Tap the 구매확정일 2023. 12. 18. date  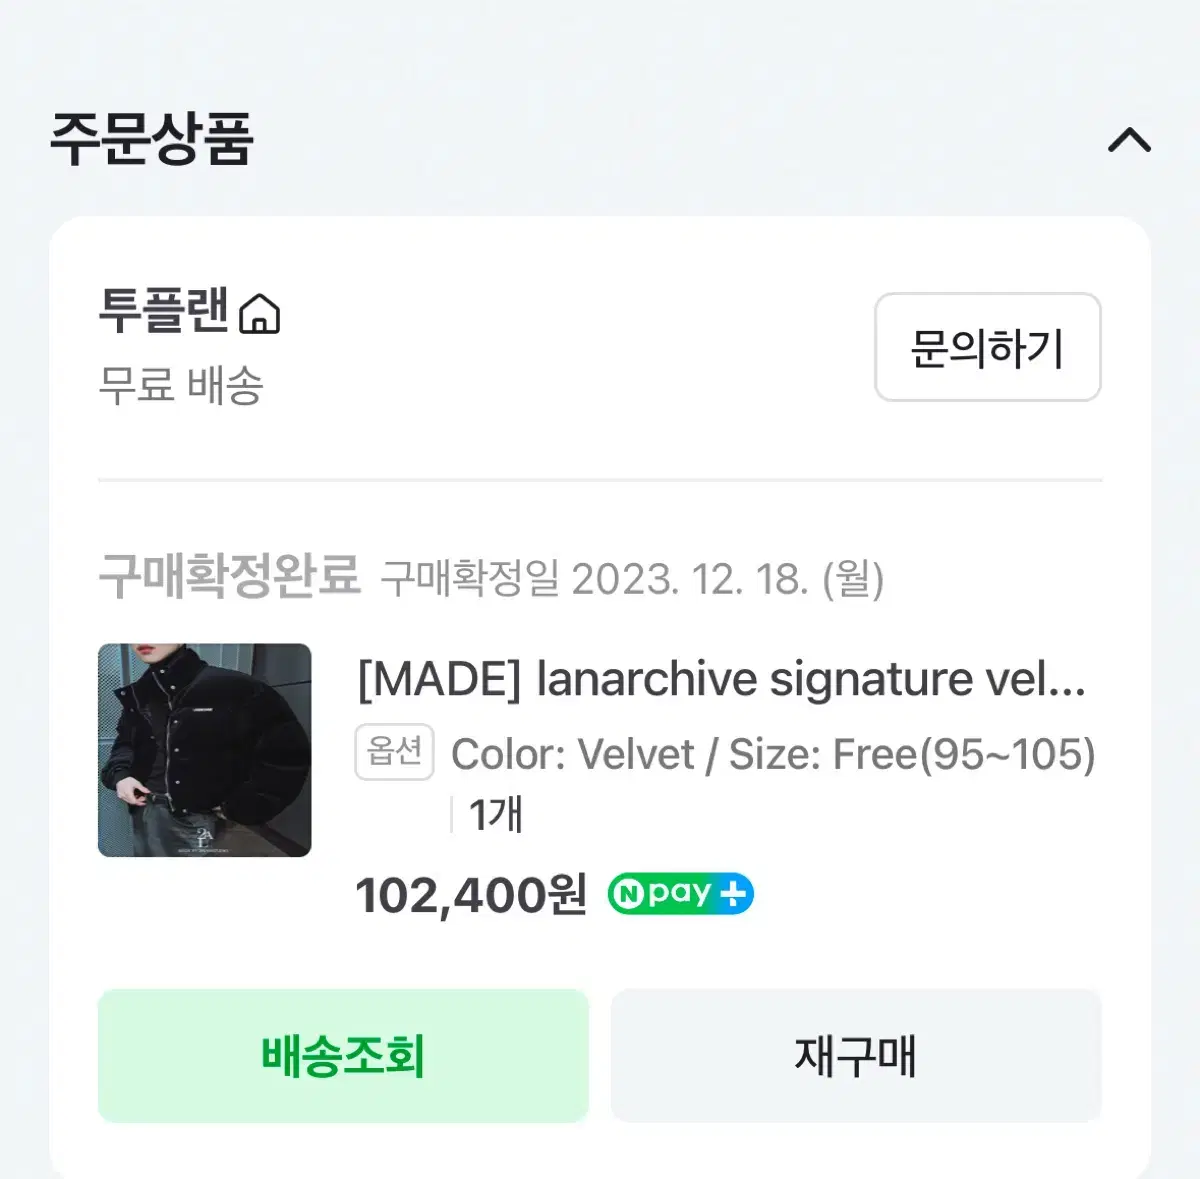[633, 579]
